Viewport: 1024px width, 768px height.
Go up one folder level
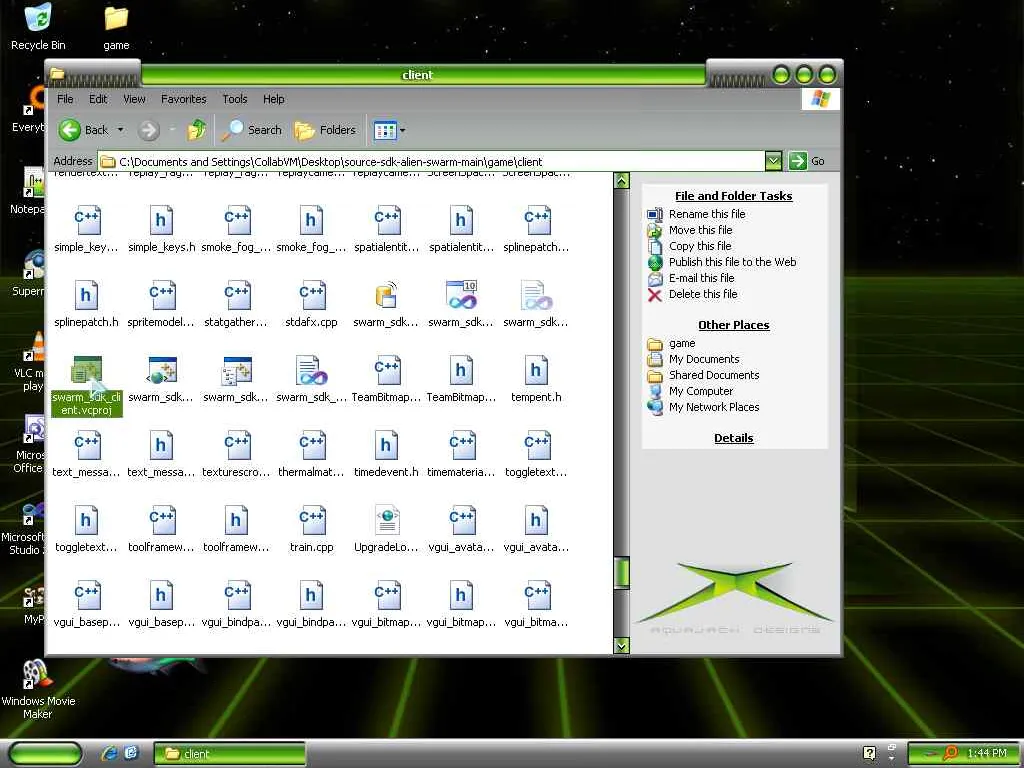click(197, 130)
